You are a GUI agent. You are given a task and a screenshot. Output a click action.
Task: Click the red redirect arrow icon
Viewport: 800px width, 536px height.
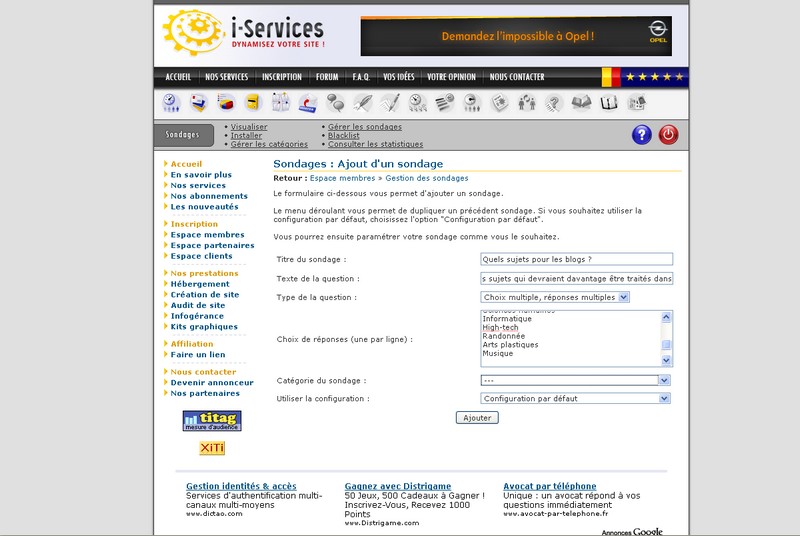coord(308,103)
